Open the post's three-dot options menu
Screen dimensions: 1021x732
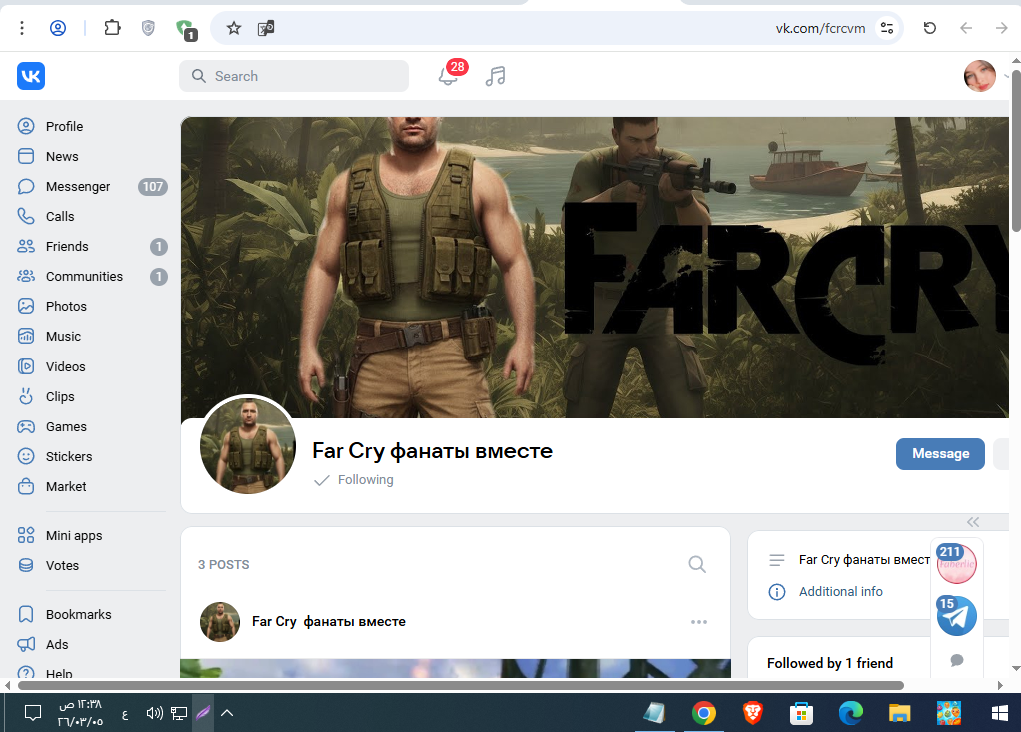tap(699, 622)
